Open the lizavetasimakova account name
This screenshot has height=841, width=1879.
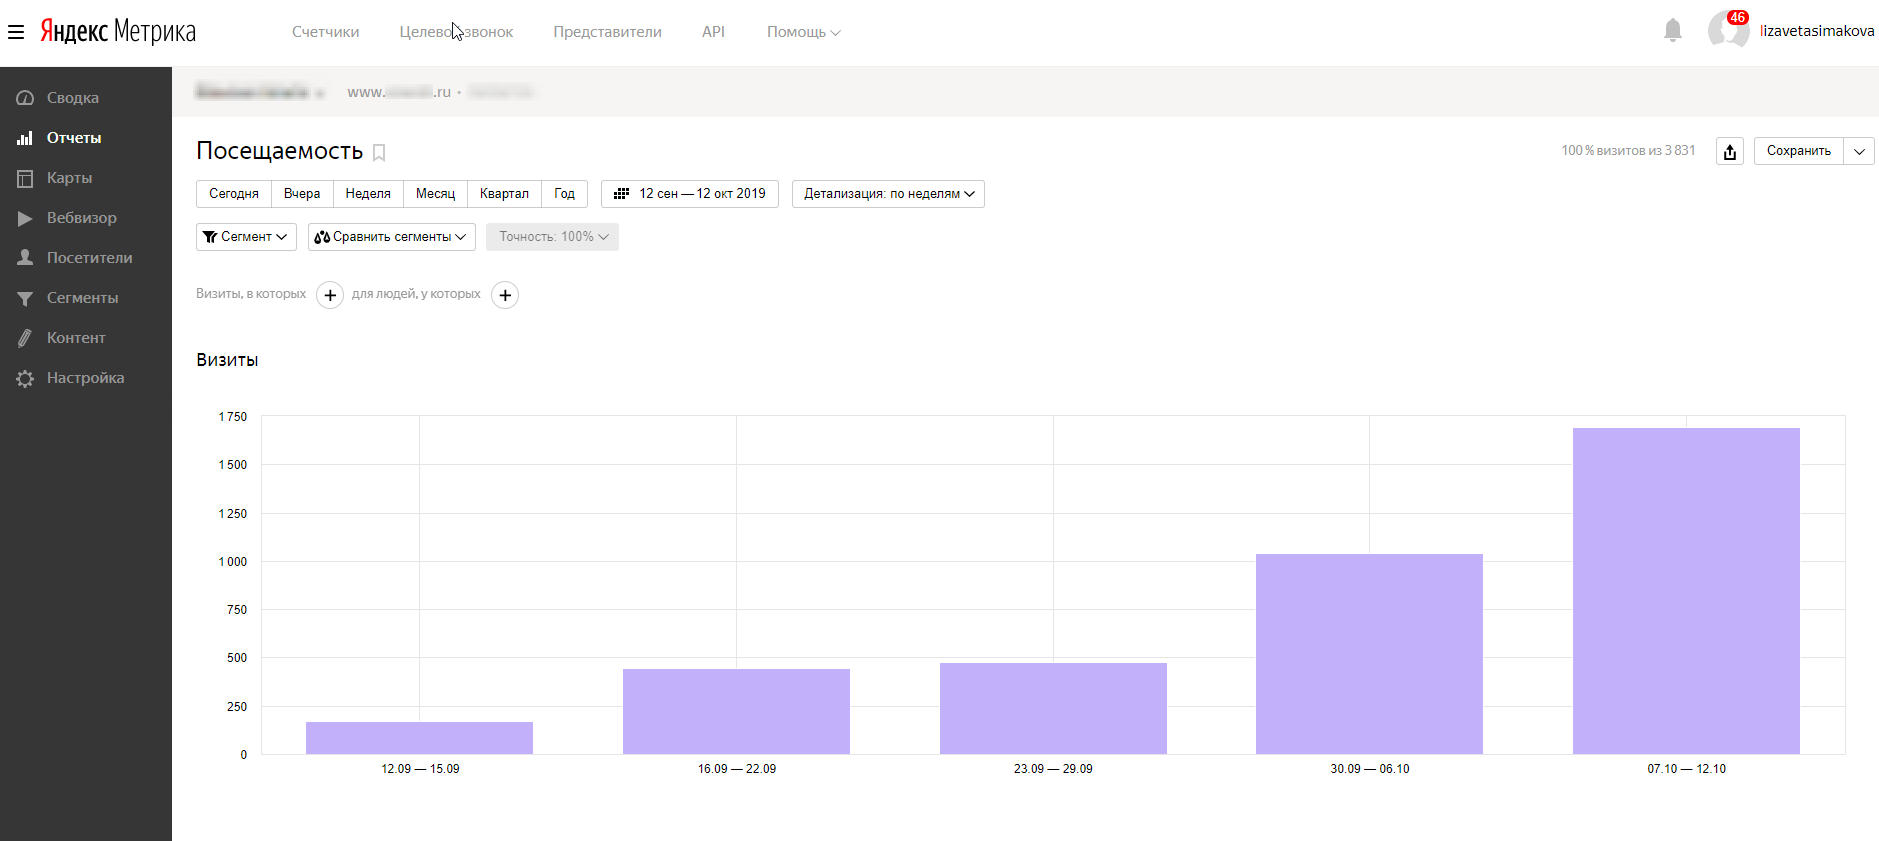[1817, 31]
